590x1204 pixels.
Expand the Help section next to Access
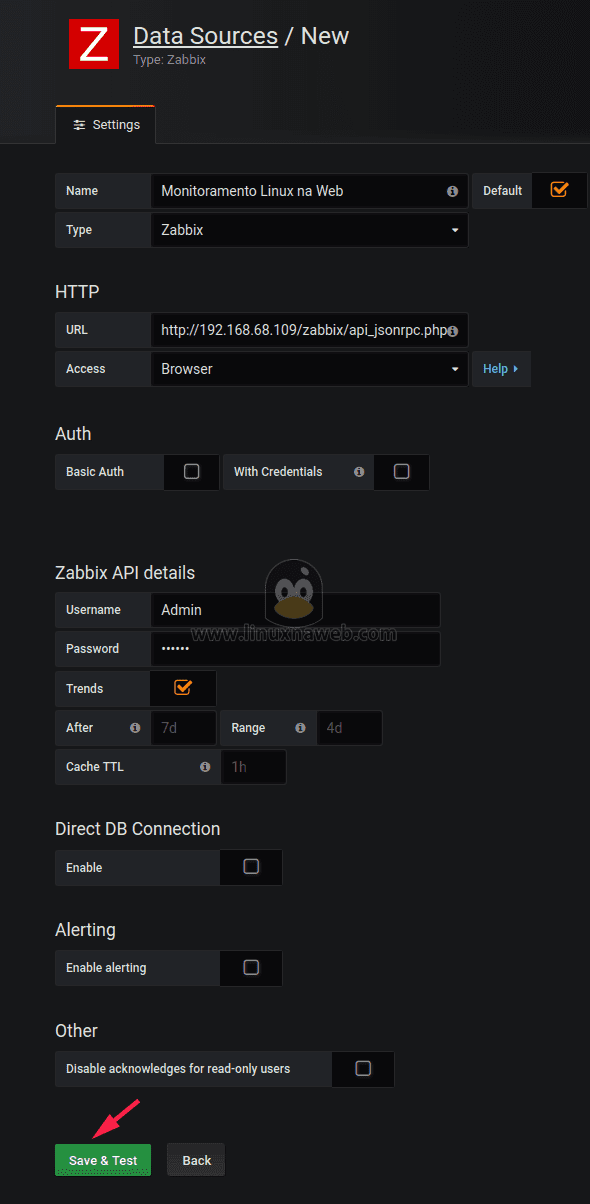pyautogui.click(x=501, y=369)
